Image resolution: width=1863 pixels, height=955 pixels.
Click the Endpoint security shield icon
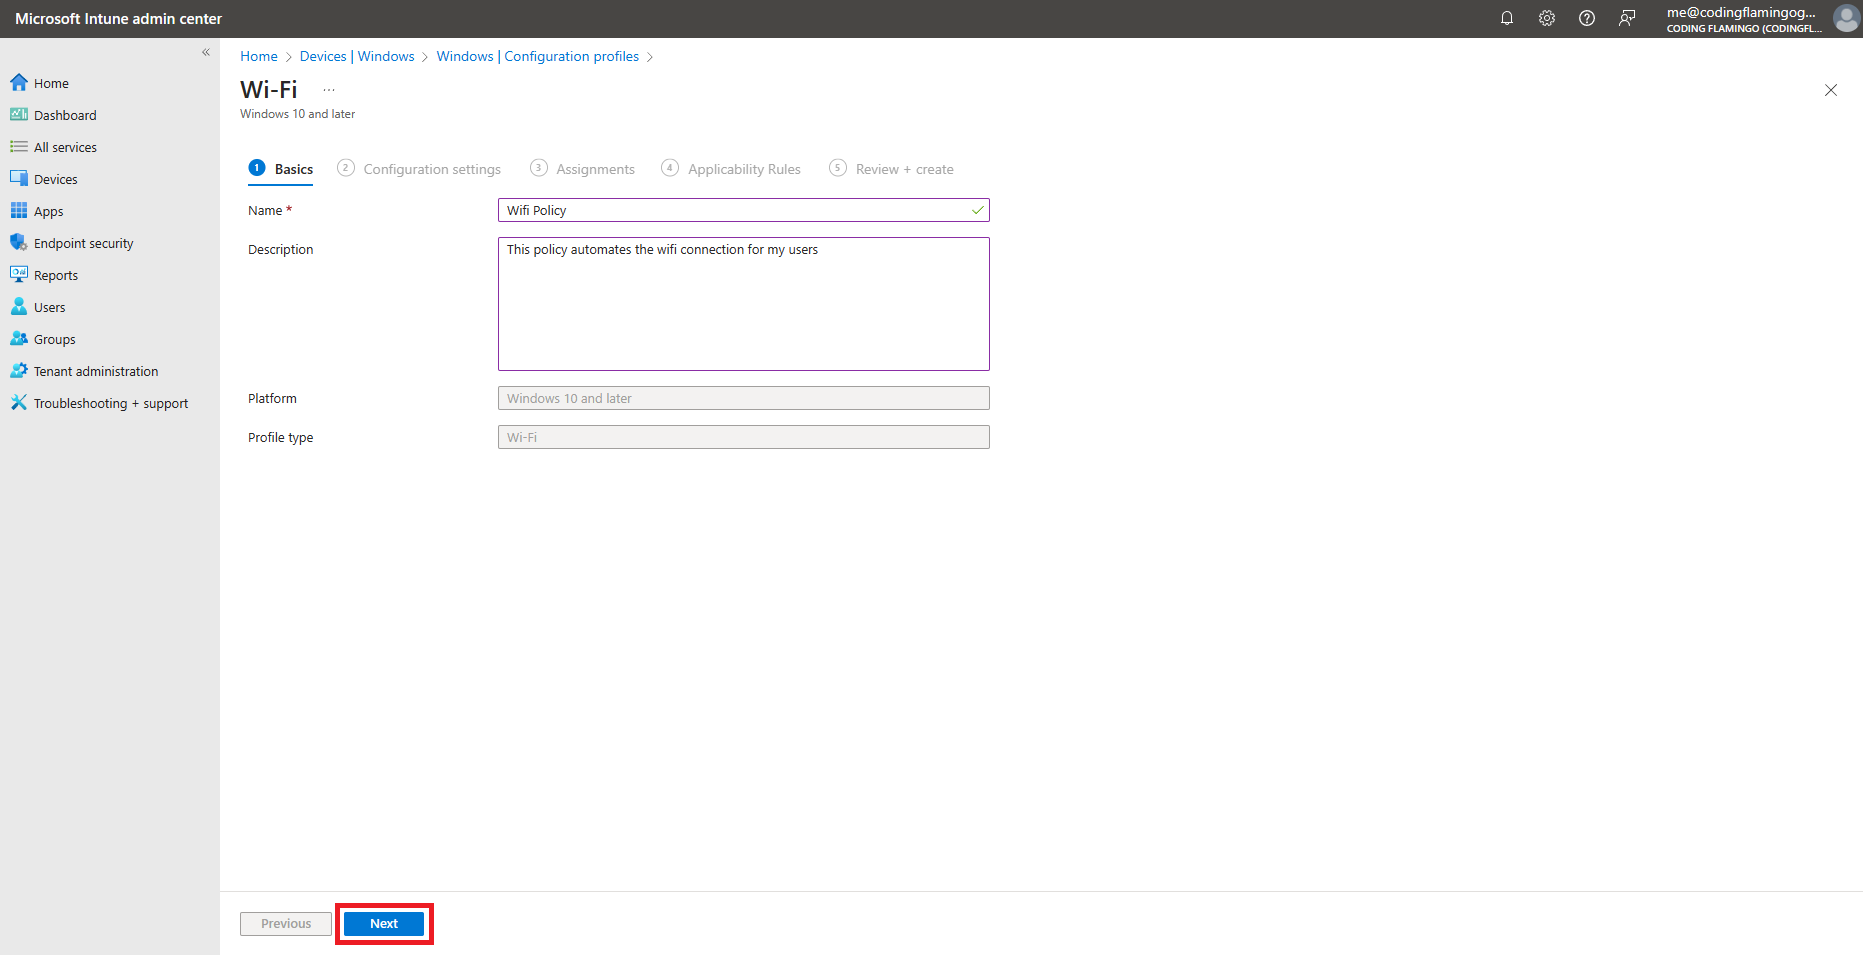click(19, 242)
